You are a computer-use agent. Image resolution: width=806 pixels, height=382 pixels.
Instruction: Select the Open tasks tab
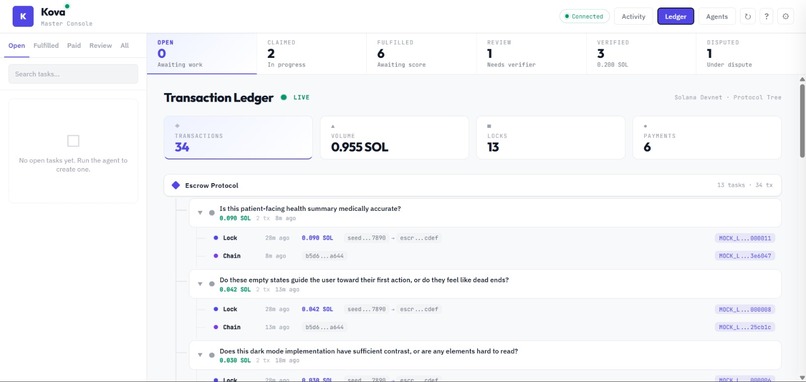point(16,46)
